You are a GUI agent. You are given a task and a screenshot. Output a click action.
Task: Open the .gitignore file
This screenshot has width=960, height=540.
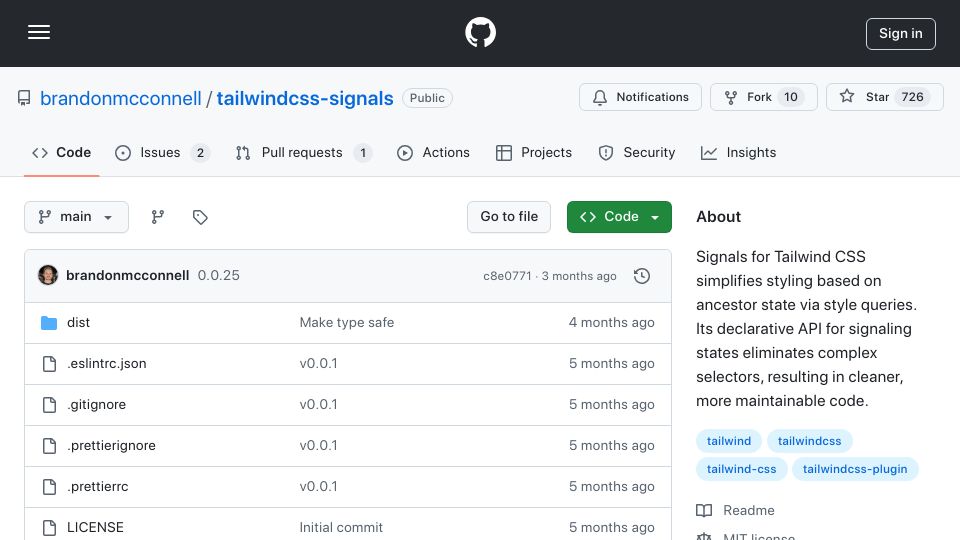96,405
